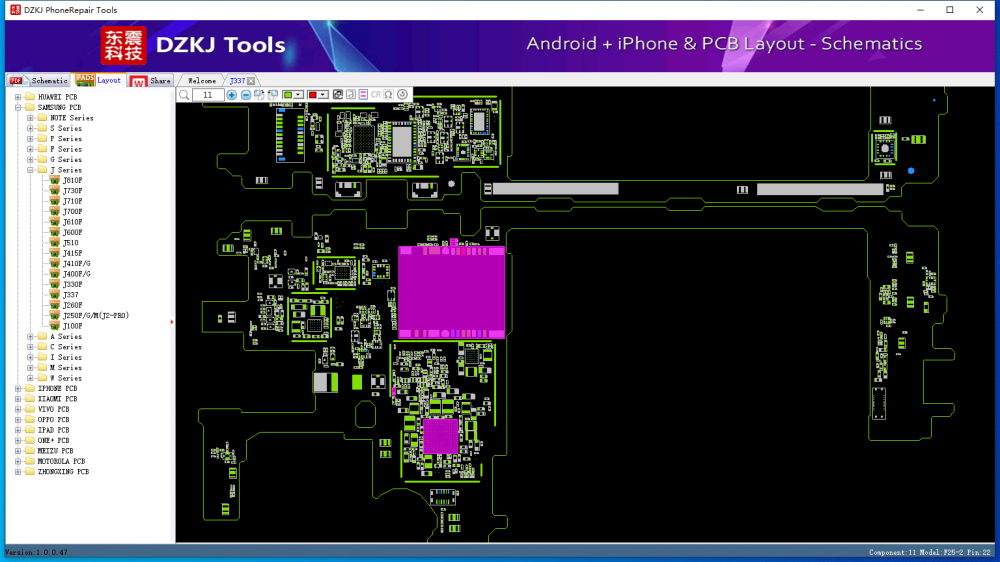This screenshot has width=1000, height=562.
Task: Select J510 in the tree
Action: (70, 243)
